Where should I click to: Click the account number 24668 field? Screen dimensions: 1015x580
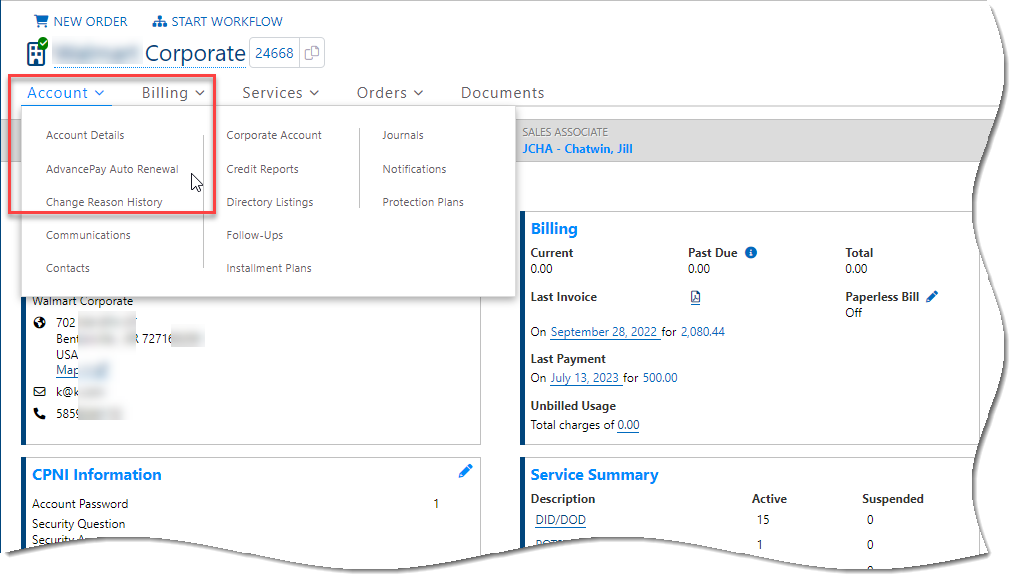(273, 53)
